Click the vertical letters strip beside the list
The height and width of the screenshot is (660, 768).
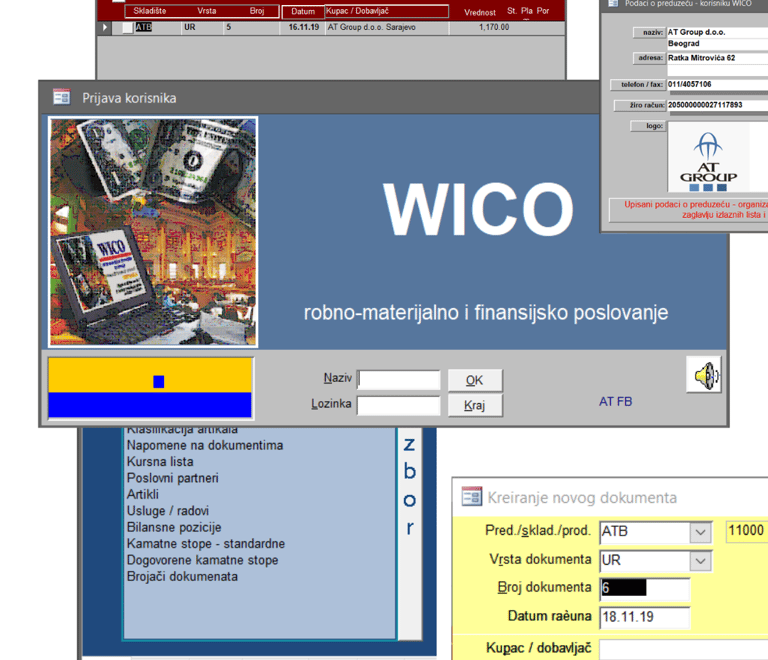tap(410, 534)
